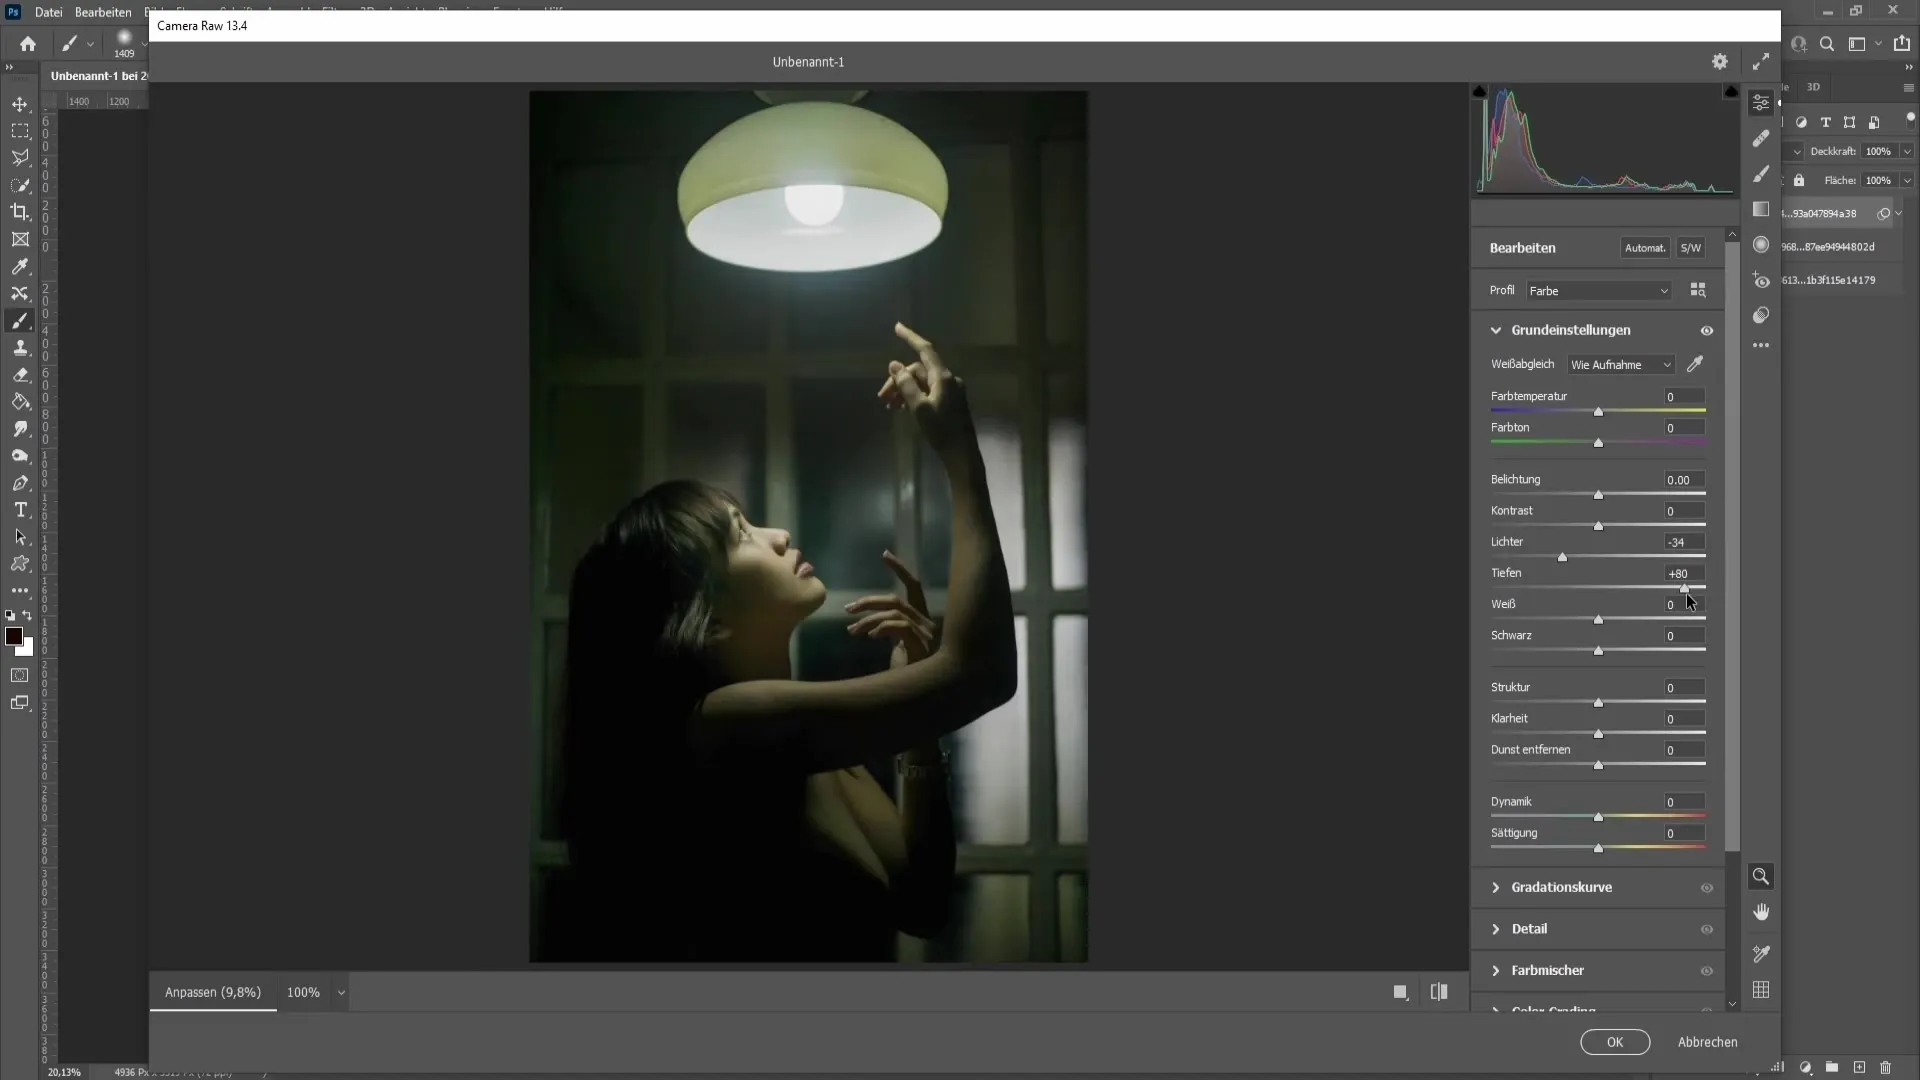Select the Move tool in Photoshop toolbar
This screenshot has height=1080, width=1920.
(x=20, y=104)
